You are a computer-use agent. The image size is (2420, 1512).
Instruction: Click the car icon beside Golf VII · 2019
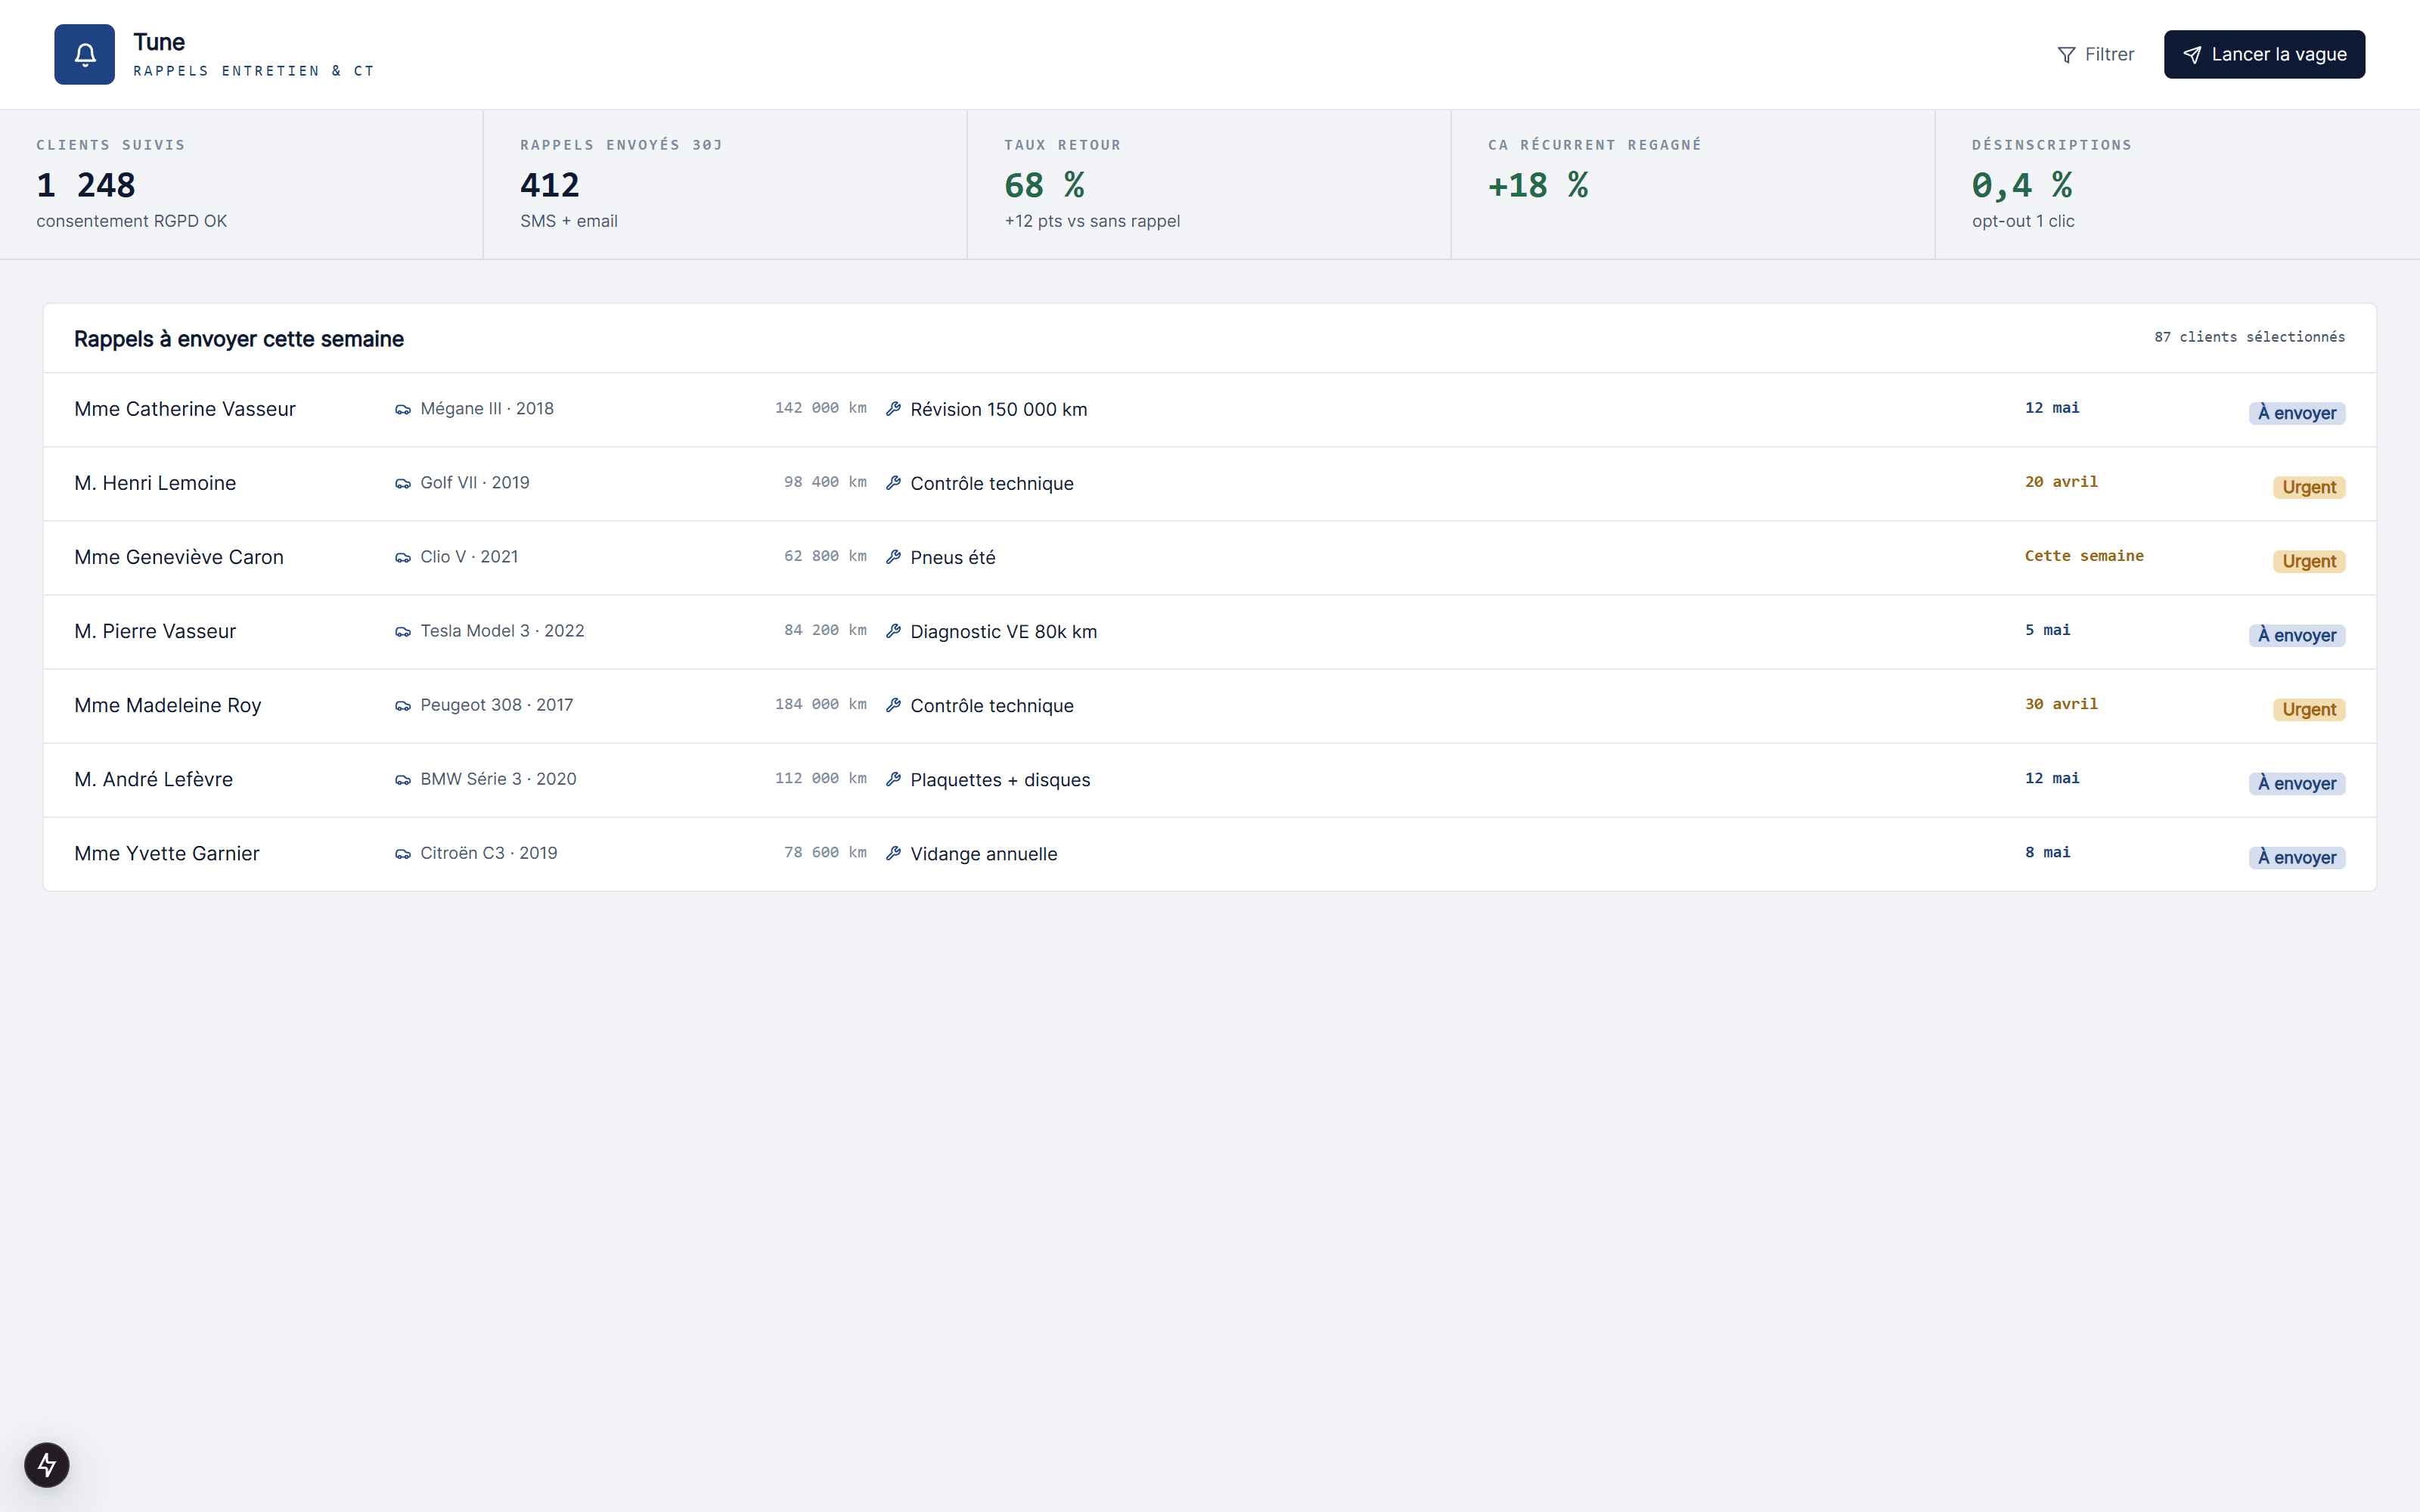pyautogui.click(x=403, y=483)
